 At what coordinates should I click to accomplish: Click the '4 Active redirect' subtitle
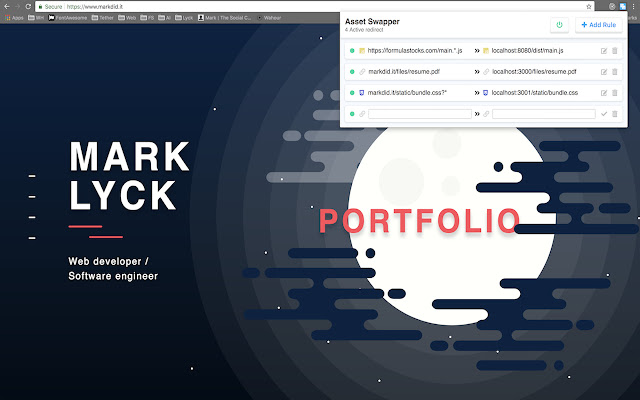point(364,30)
